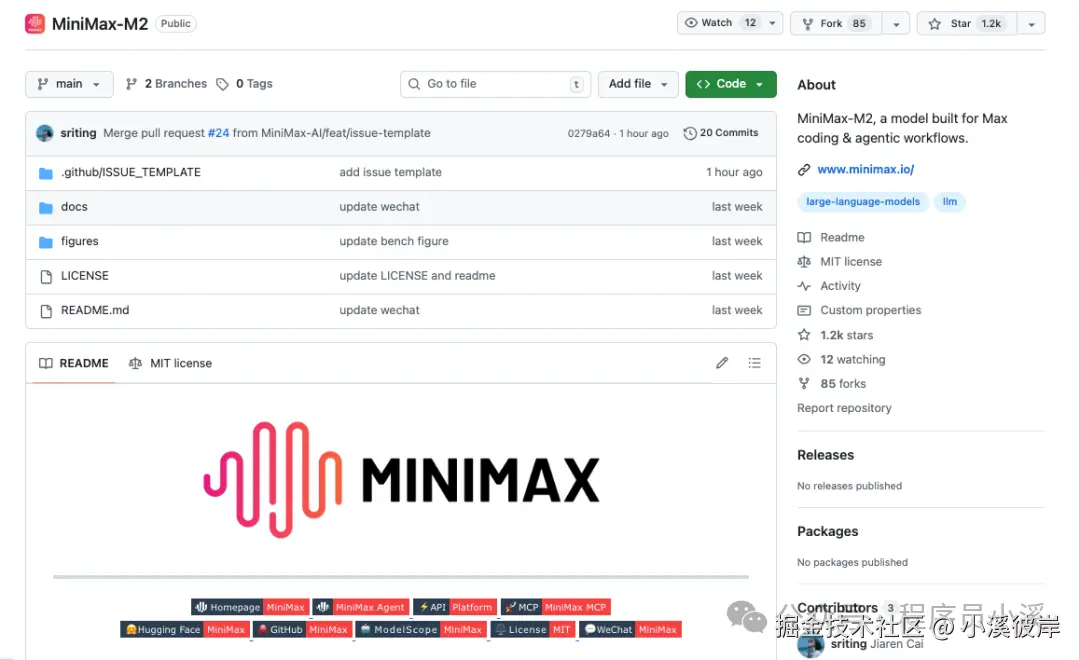Viewport: 1080px width, 660px height.
Task: Open the Star lists dropdown arrow
Action: coord(1031,23)
